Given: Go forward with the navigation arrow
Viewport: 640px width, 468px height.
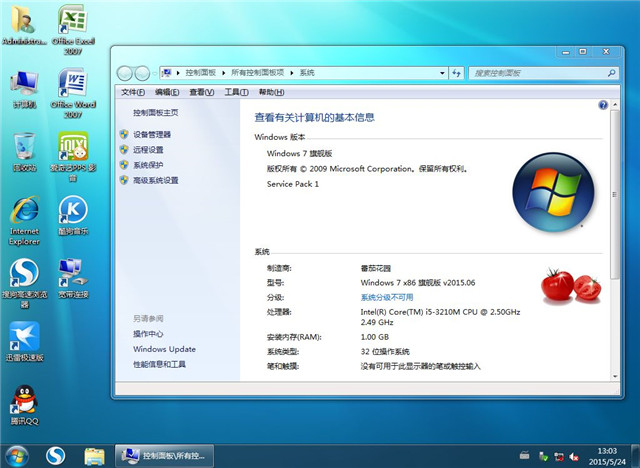Looking at the screenshot, I should [x=142, y=73].
